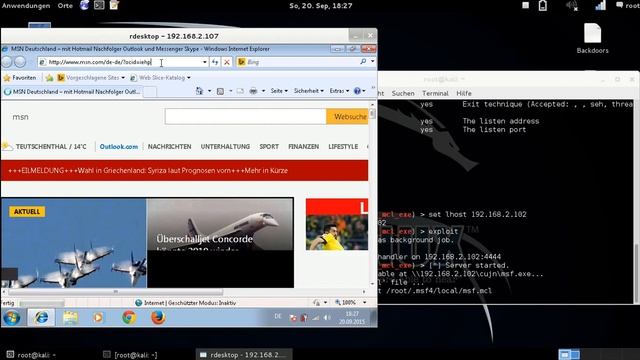The width and height of the screenshot is (640, 360).
Task: Click add to favorites bar icon
Action: tap(49, 78)
